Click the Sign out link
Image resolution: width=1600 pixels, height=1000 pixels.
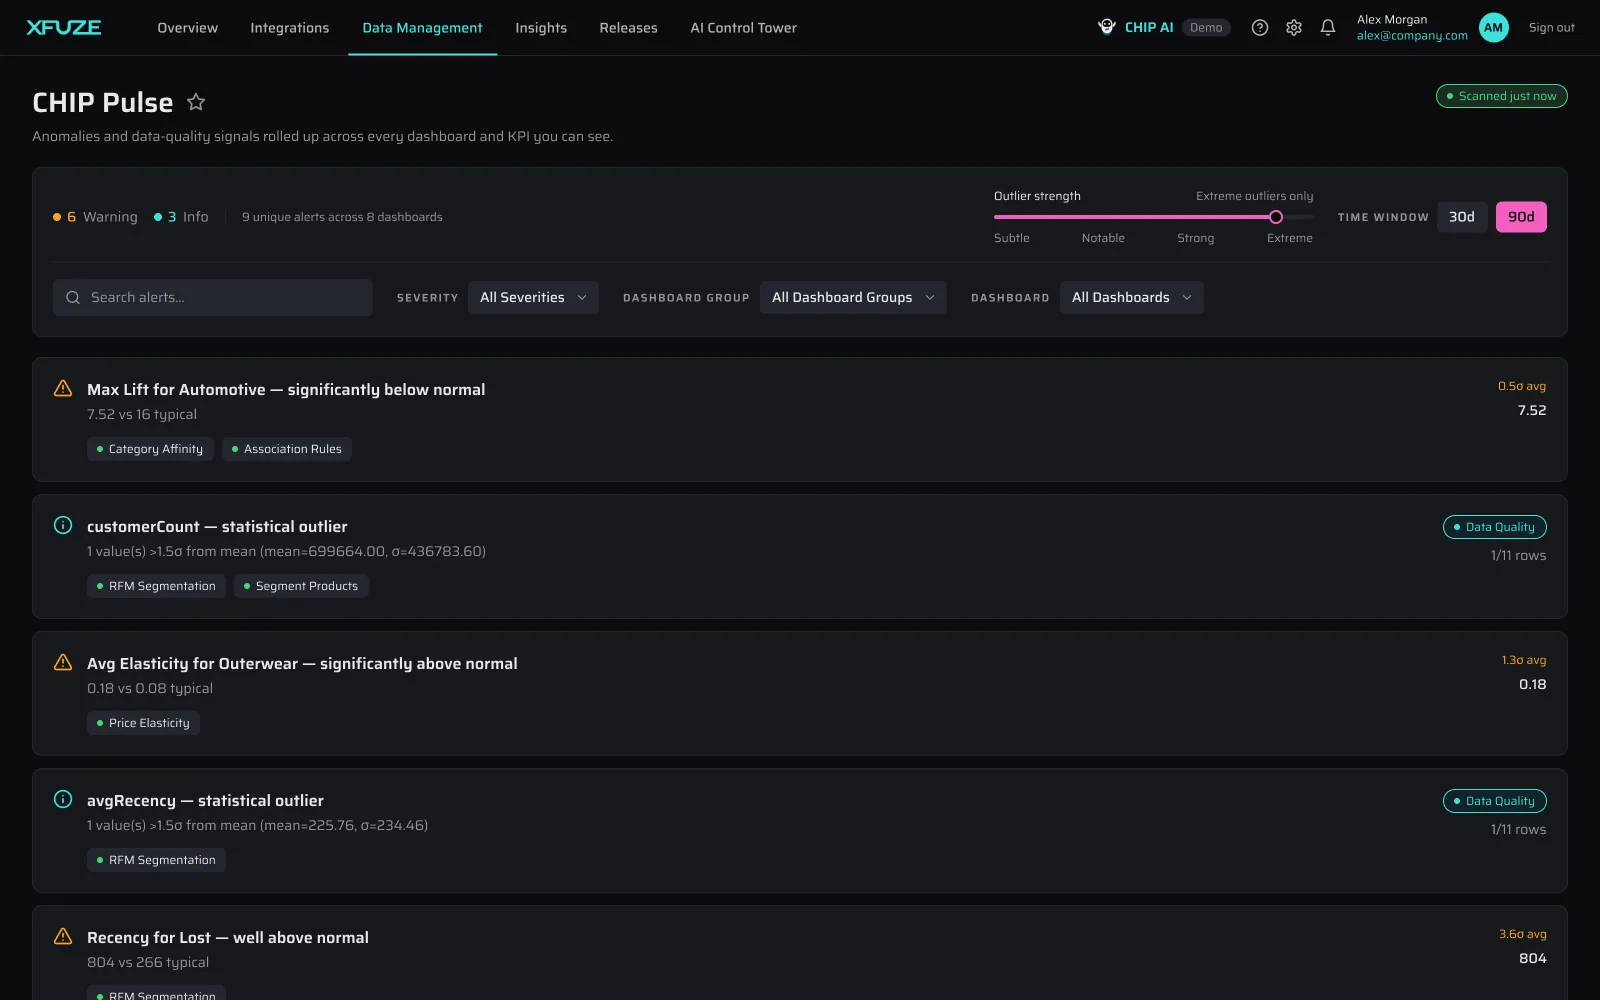1551,28
